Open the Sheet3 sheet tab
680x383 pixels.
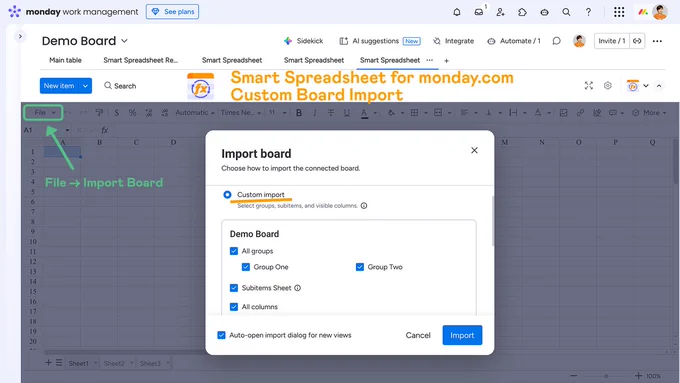150,363
